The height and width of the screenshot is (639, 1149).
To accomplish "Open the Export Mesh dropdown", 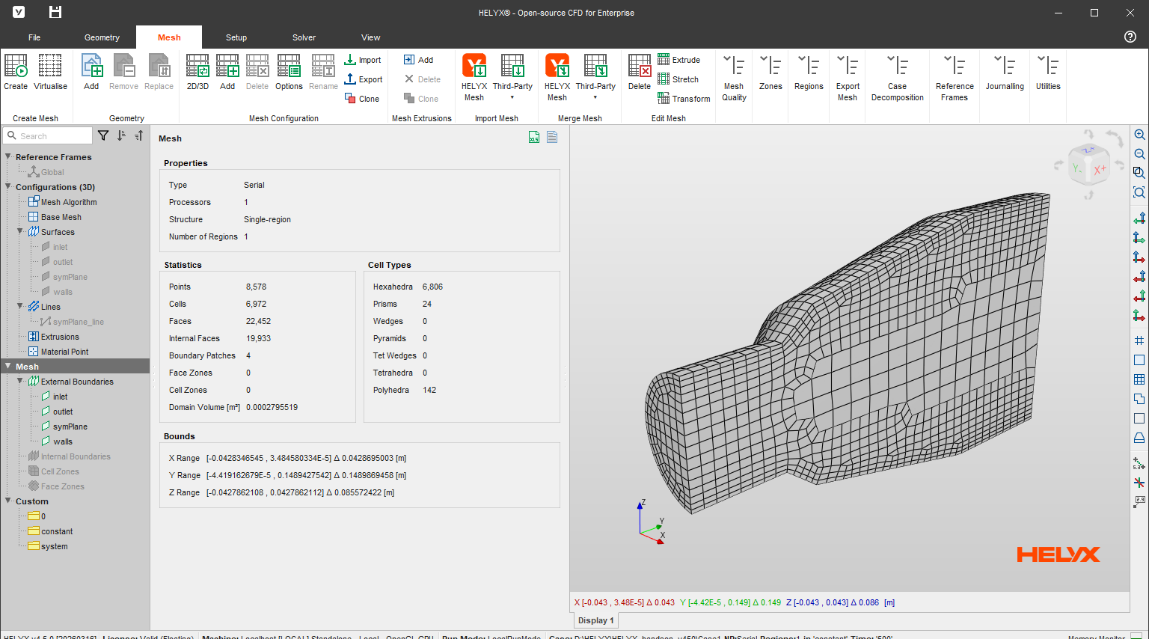I will [847, 78].
